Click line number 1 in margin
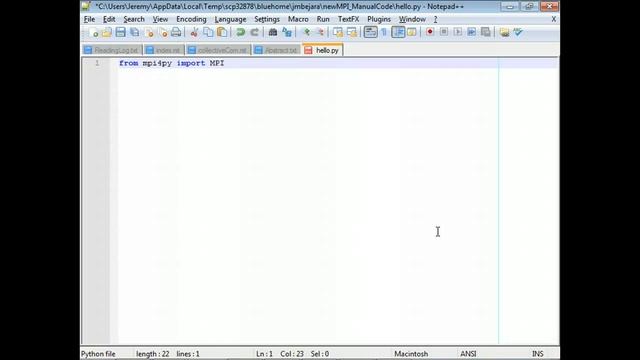This screenshot has height=360, width=640. pyautogui.click(x=97, y=63)
